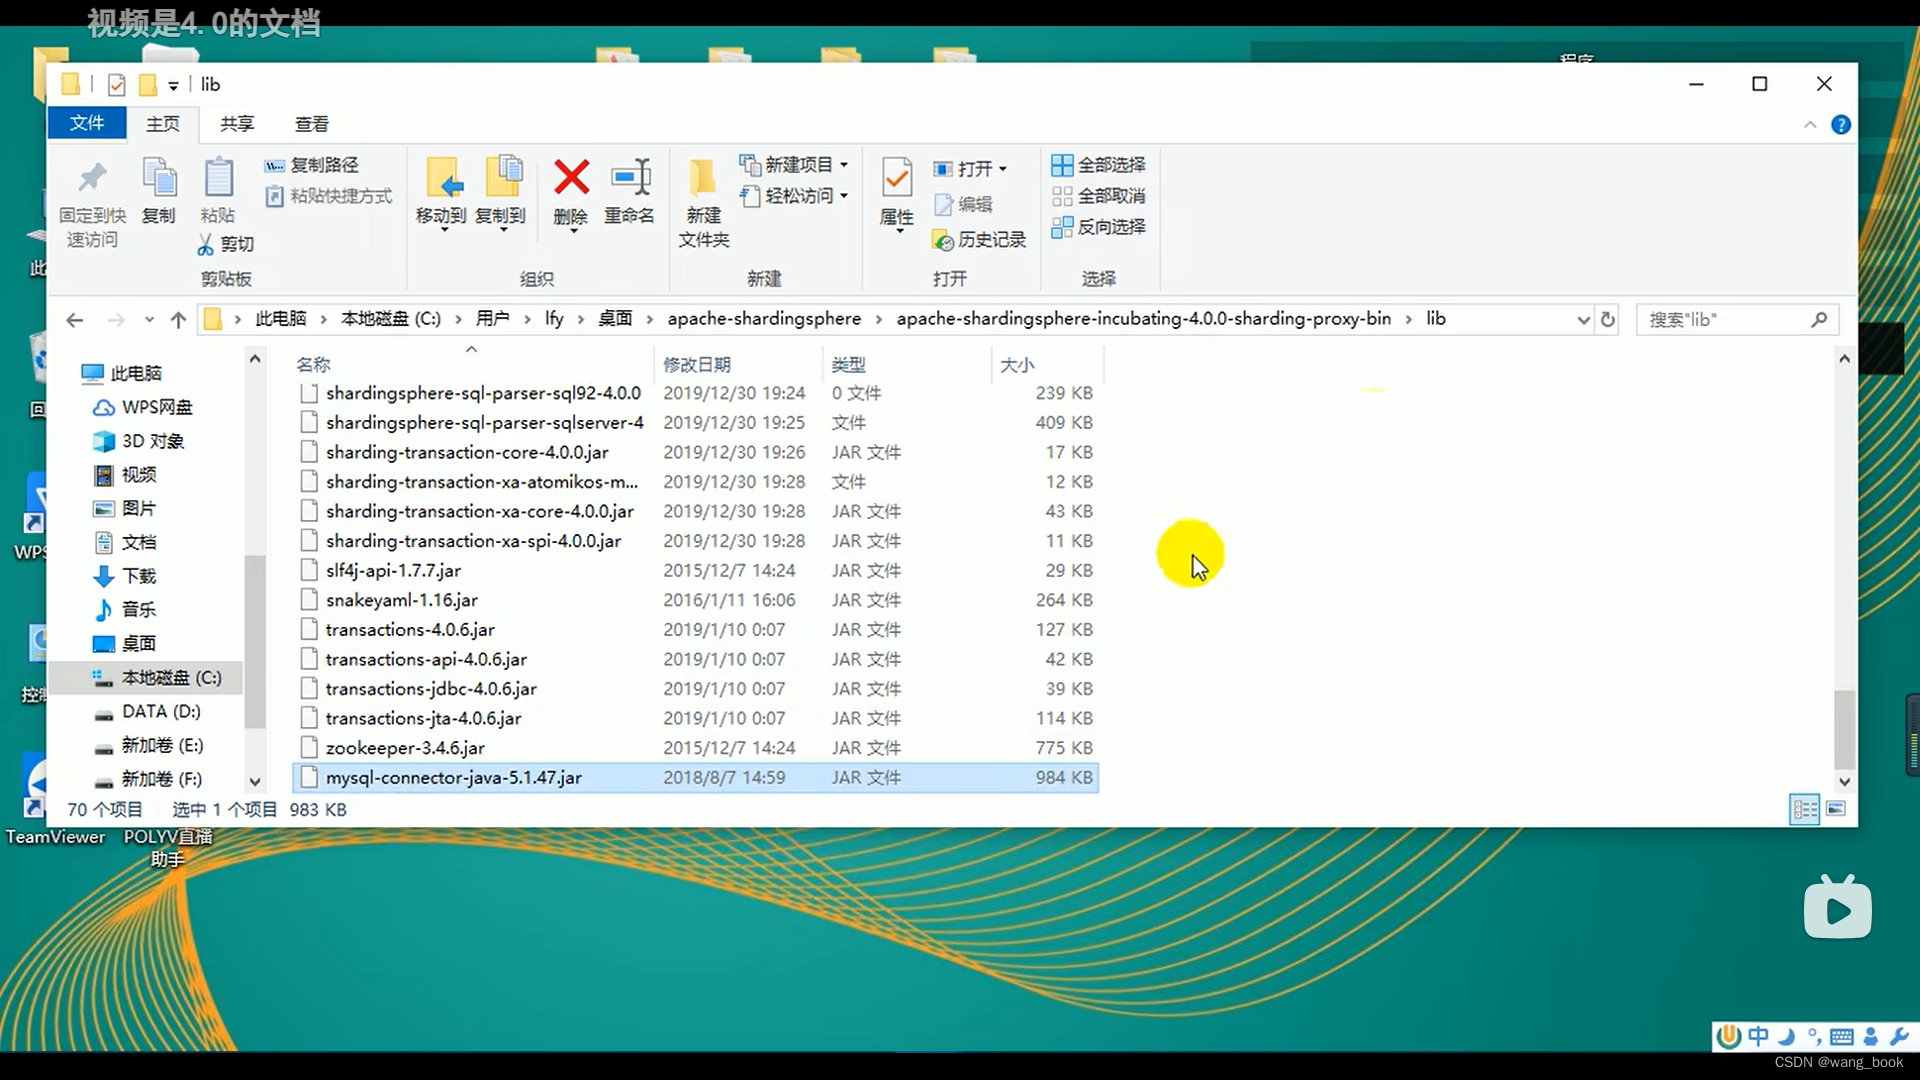Select zookeeper-3.4.6.jar file
This screenshot has width=1920, height=1080.
(695, 748)
